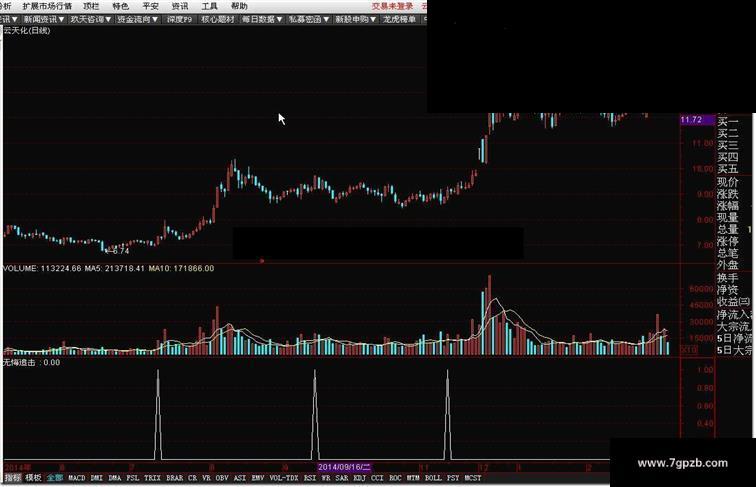Select the VR indicator

click(206, 478)
